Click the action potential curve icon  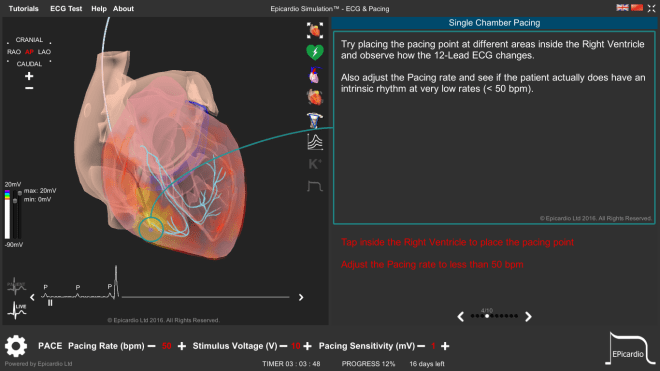tap(315, 186)
